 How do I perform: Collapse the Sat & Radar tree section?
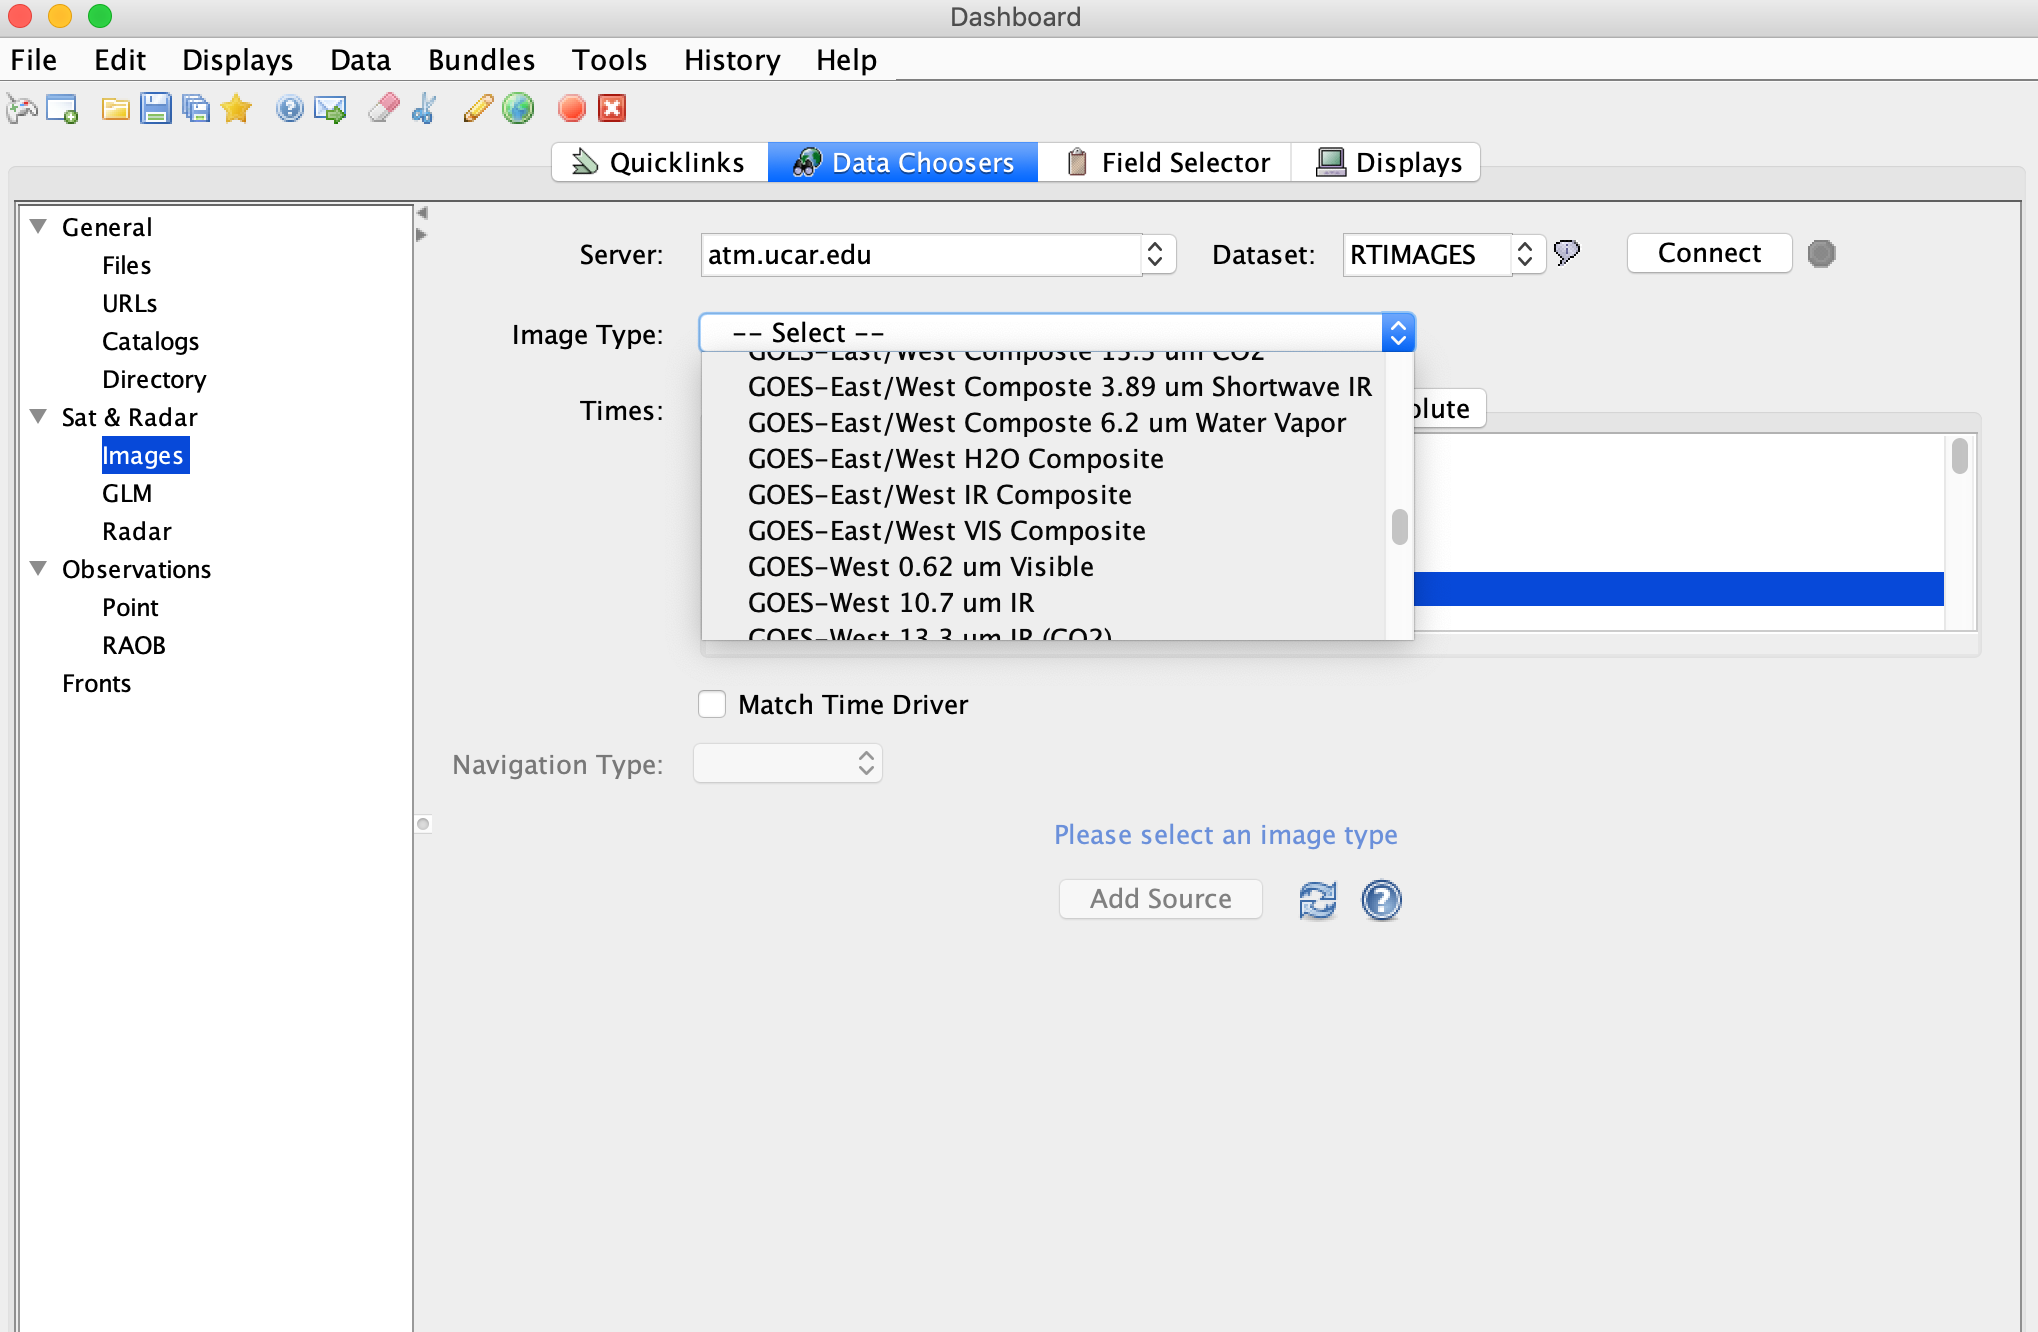[39, 417]
